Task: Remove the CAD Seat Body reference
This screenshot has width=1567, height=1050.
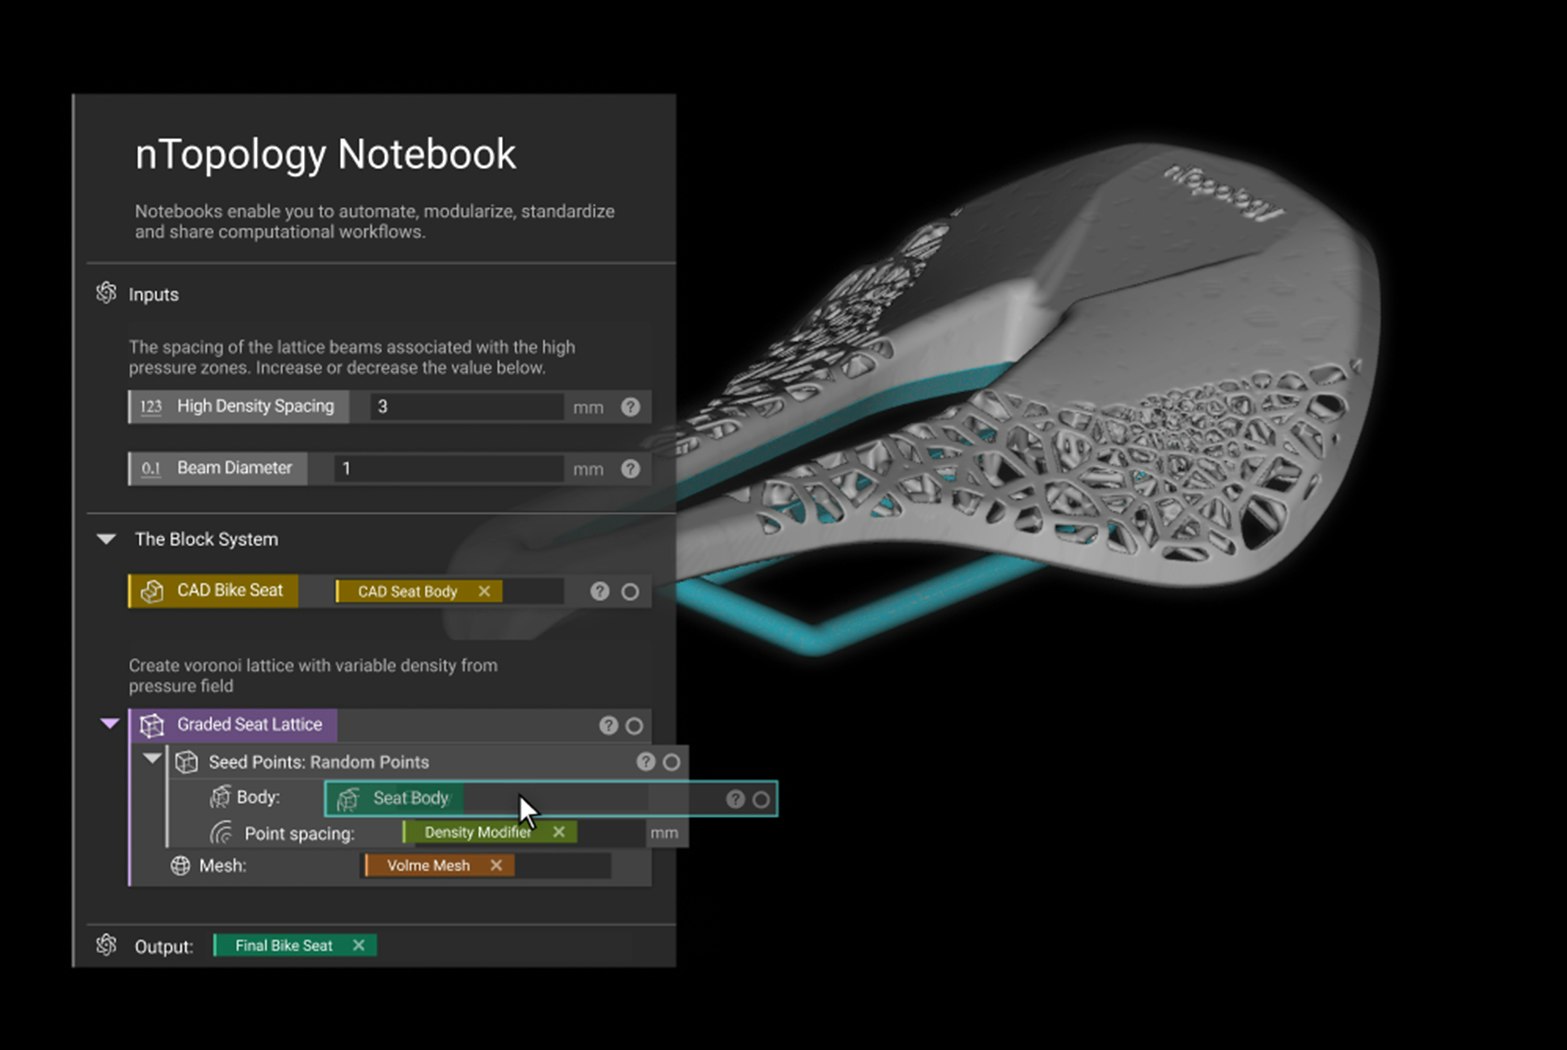Action: (x=483, y=591)
